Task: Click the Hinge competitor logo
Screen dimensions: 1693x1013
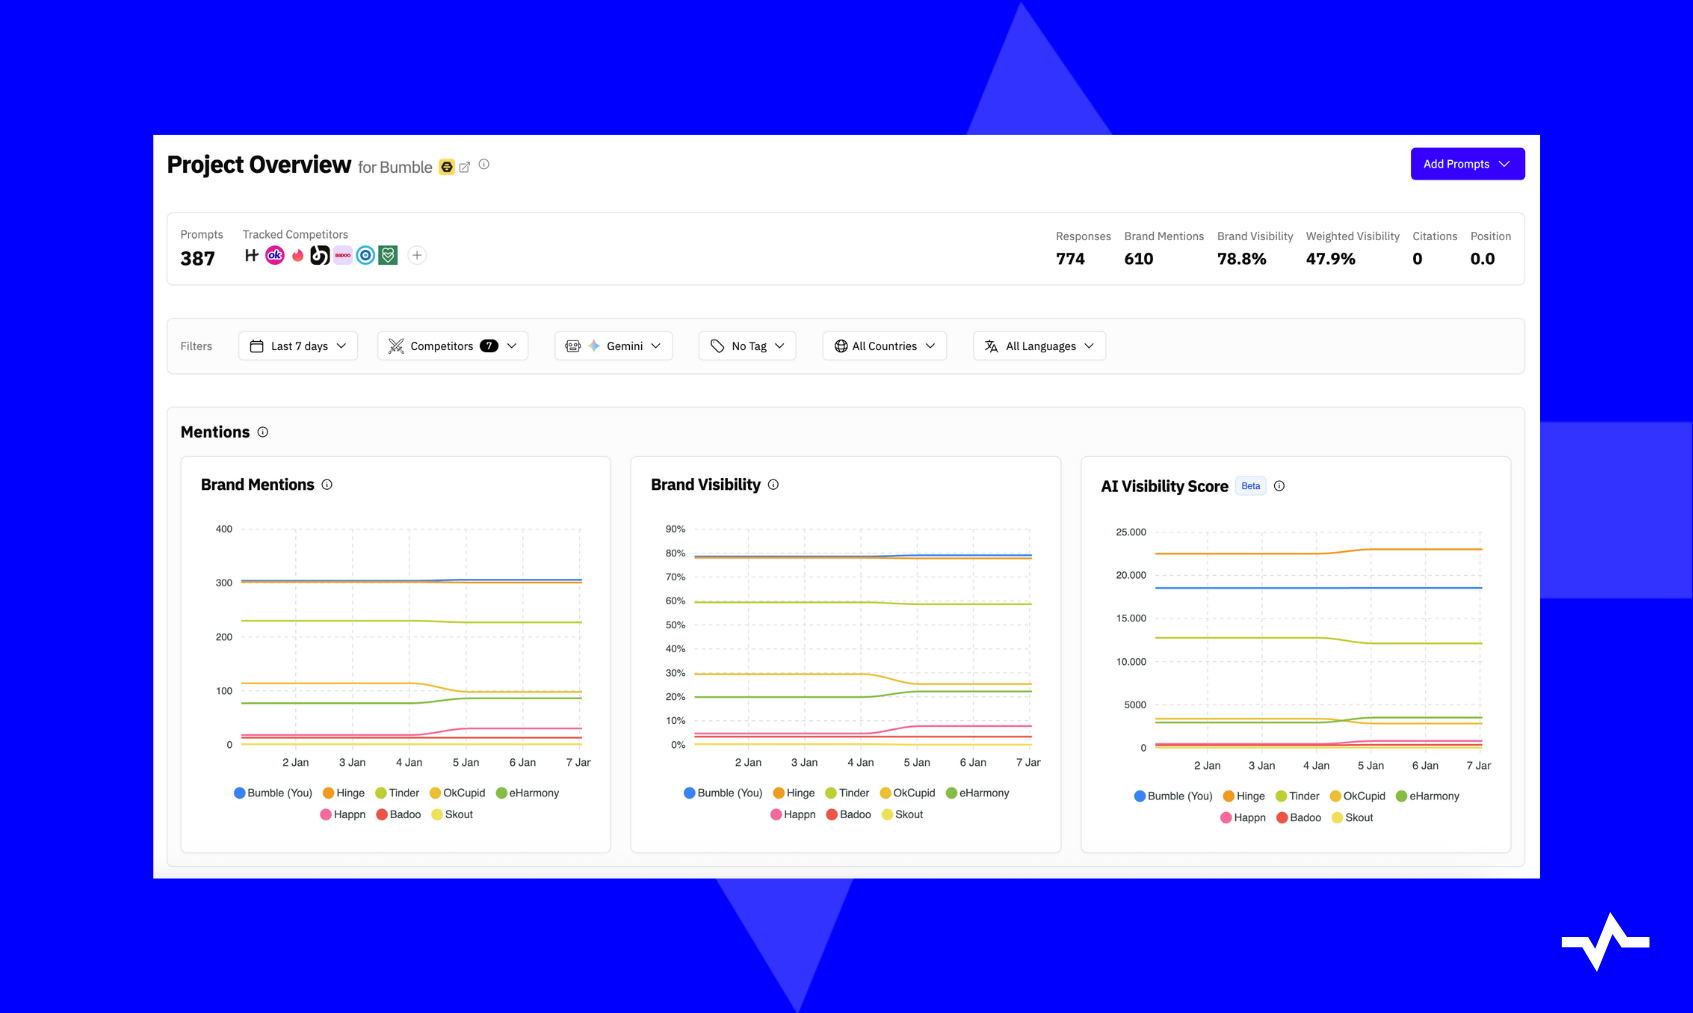Action: 252,255
